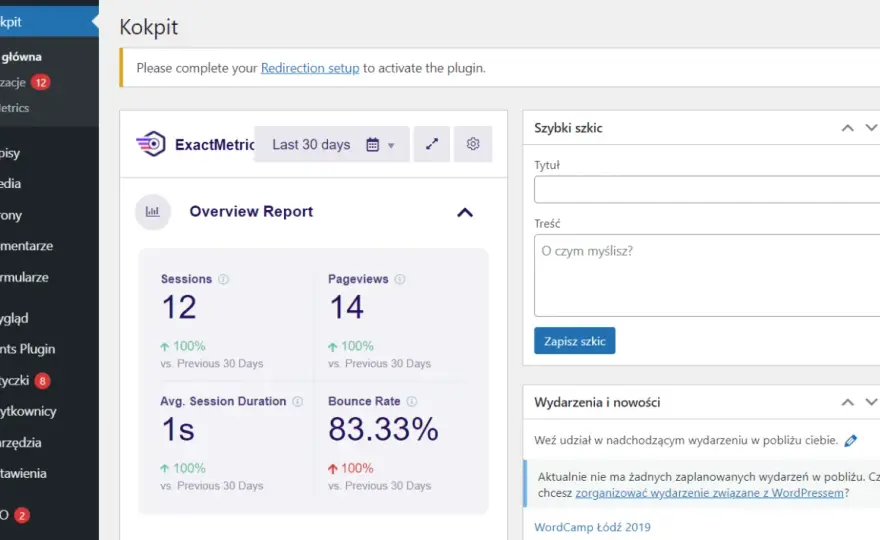Click the Wydarzenia i nowości widget title
The width and height of the screenshot is (880, 540).
[597, 402]
